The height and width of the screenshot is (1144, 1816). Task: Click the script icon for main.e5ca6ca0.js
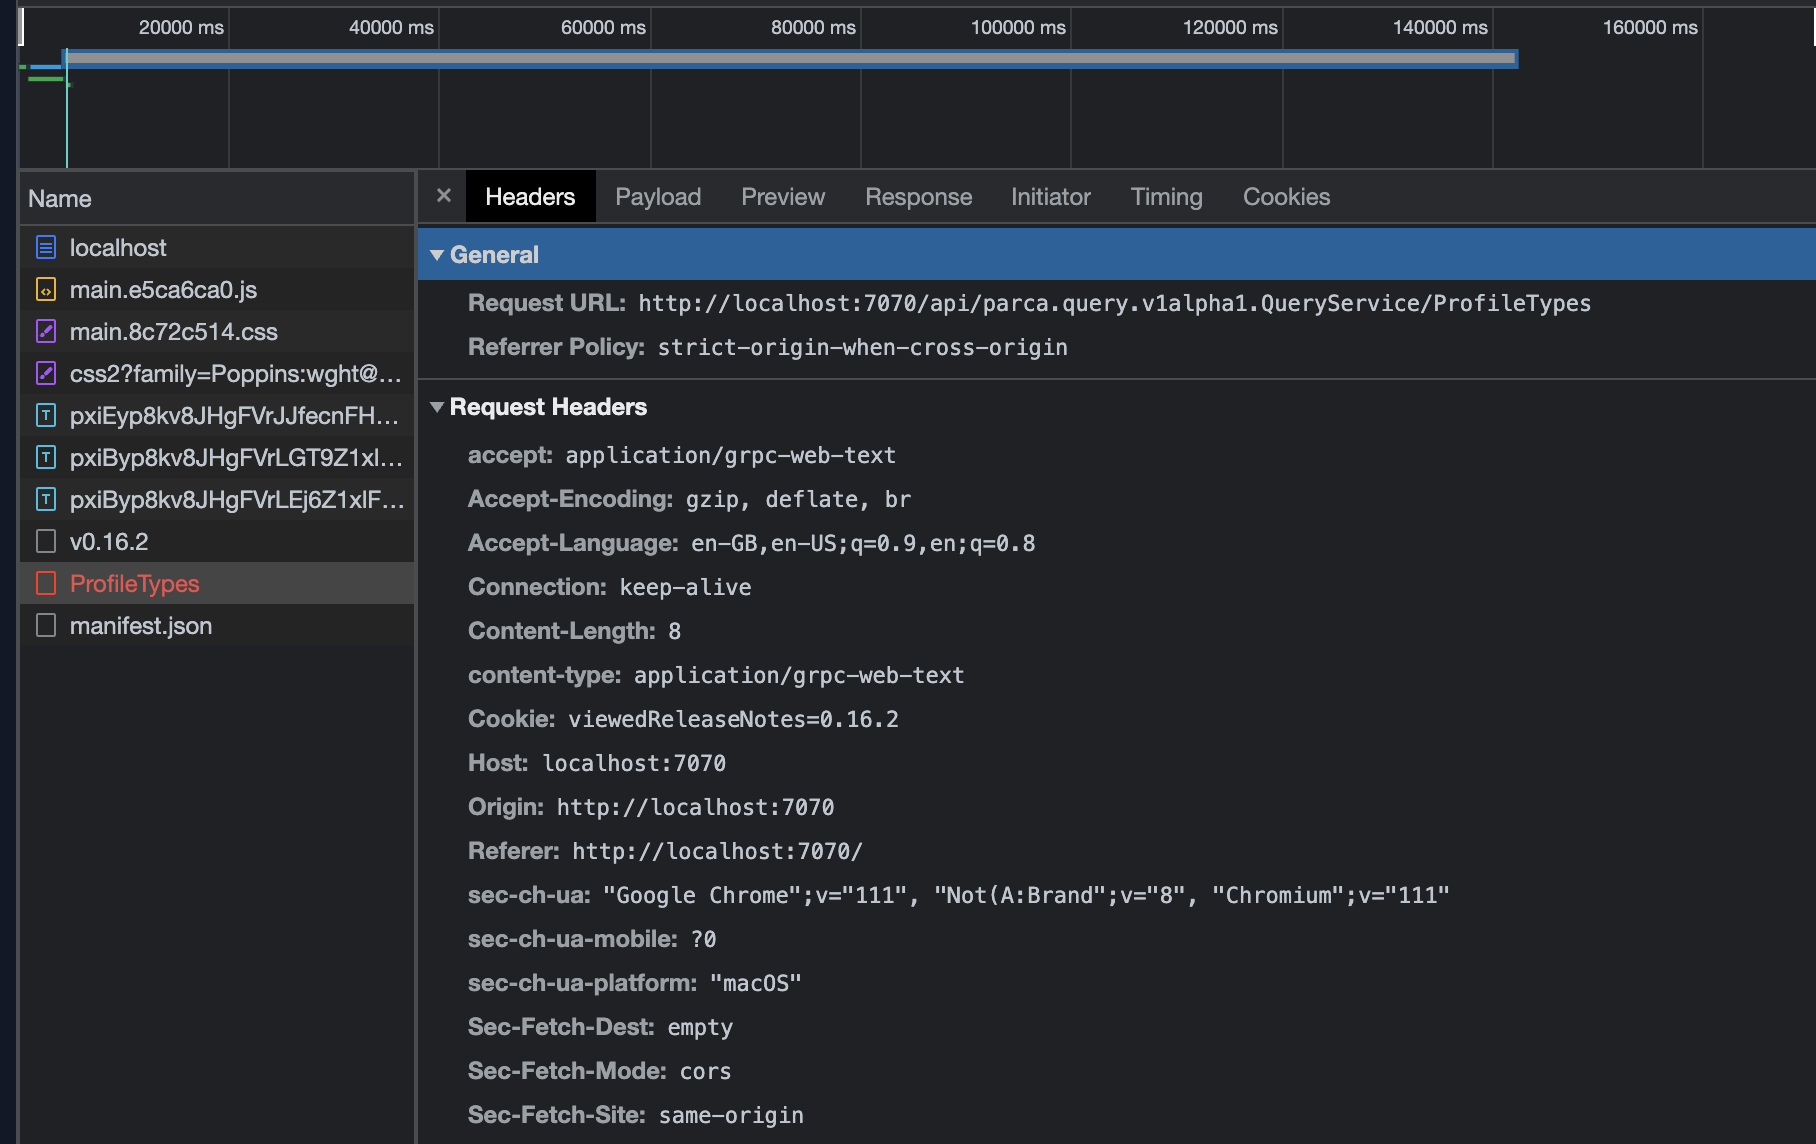point(45,289)
